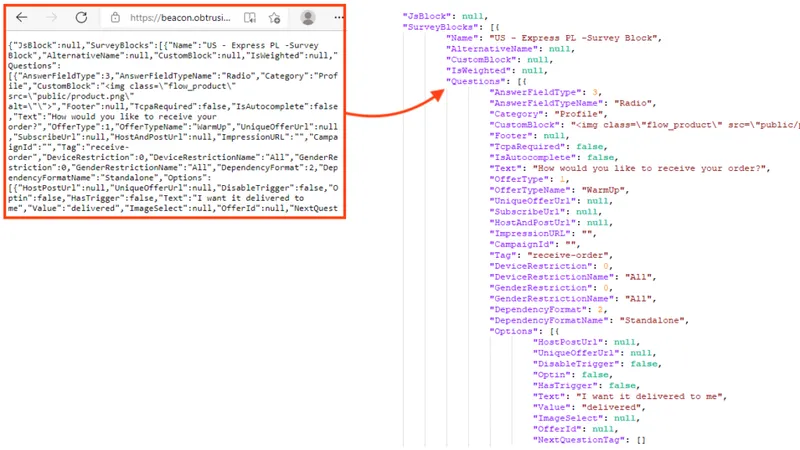Click the "DisableTrigger" line
800x450 pixels.
(597, 364)
